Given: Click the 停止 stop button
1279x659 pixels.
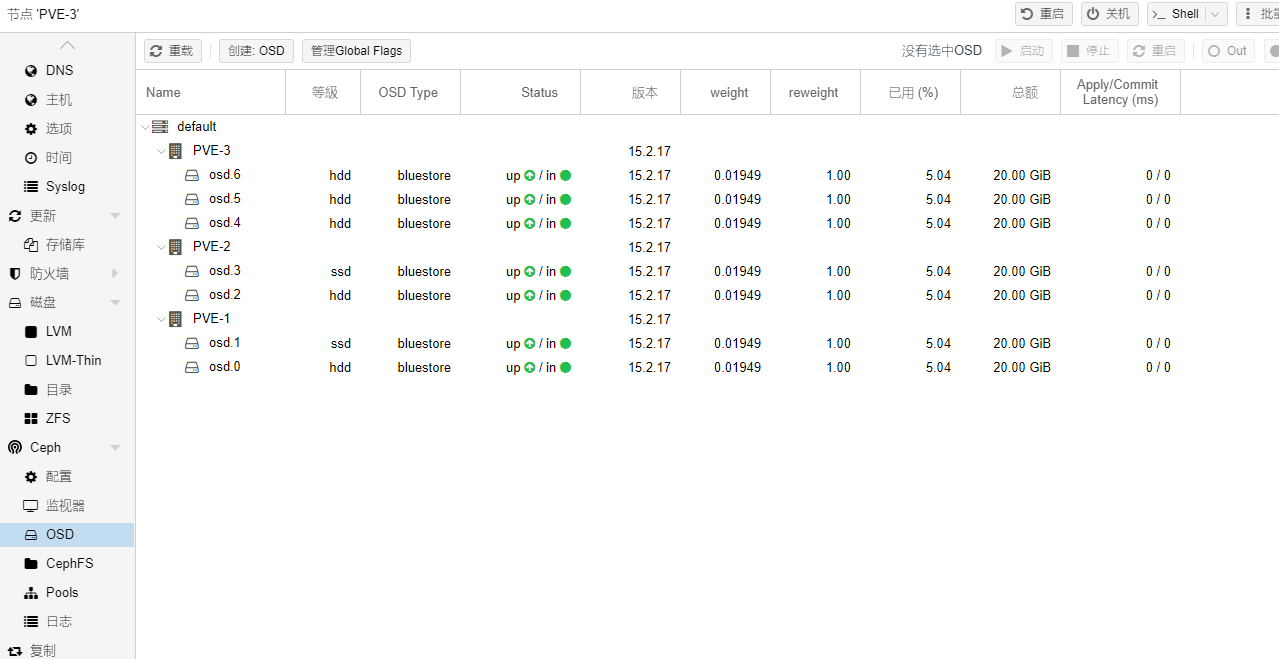Looking at the screenshot, I should [1090, 51].
